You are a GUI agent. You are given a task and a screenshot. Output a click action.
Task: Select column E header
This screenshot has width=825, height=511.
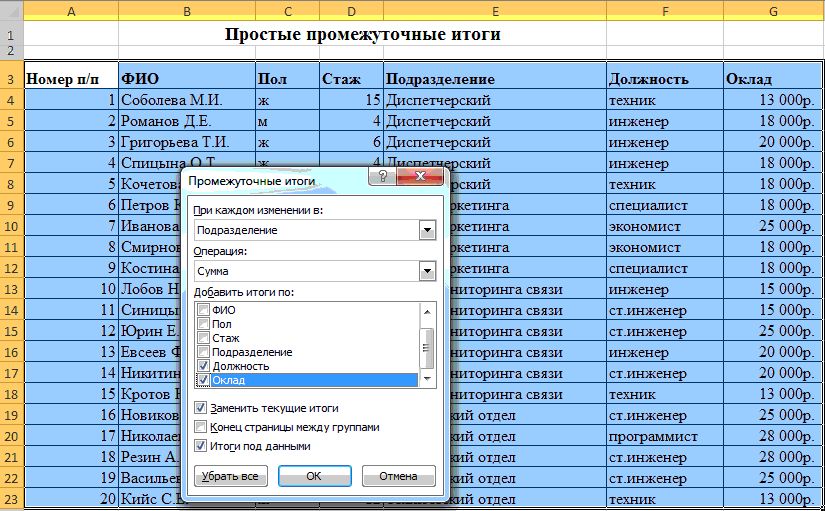[495, 11]
